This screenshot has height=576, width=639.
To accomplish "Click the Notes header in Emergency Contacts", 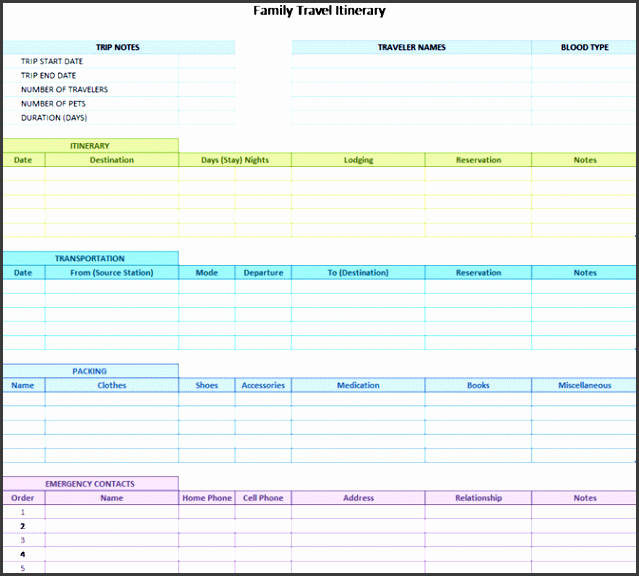I will click(585, 498).
